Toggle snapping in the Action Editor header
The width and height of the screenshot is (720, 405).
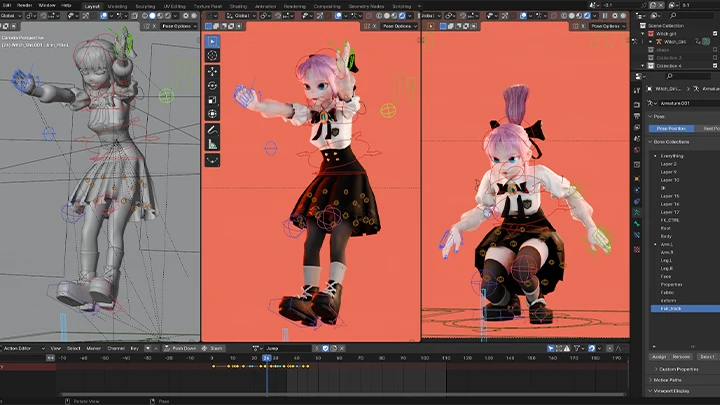tap(592, 349)
